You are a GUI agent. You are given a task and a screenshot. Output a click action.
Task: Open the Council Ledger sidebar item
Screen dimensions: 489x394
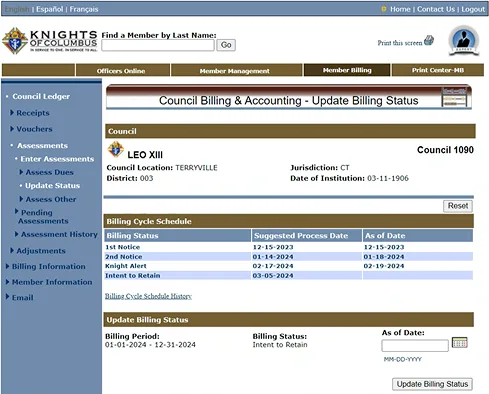[41, 96]
